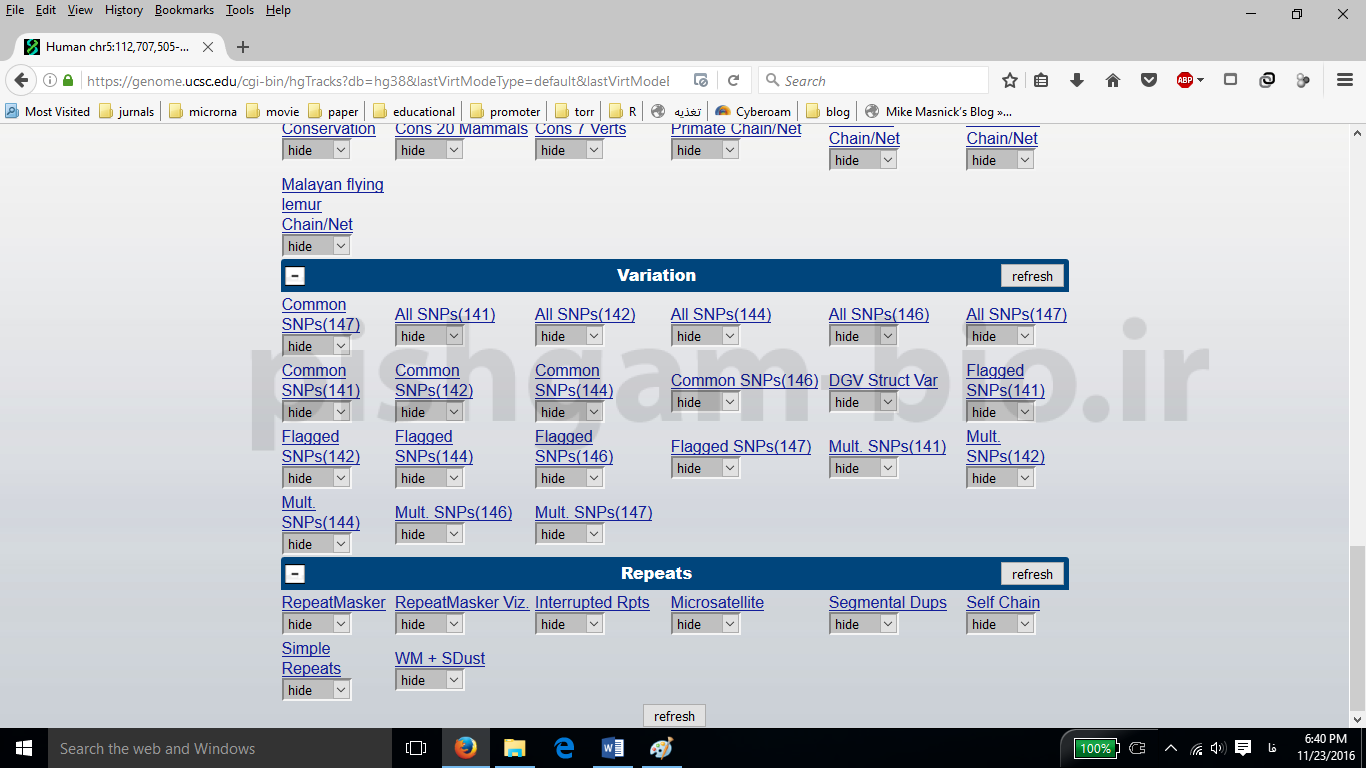
Task: Open the RepeatMasker visibility dropdown
Action: pos(316,624)
